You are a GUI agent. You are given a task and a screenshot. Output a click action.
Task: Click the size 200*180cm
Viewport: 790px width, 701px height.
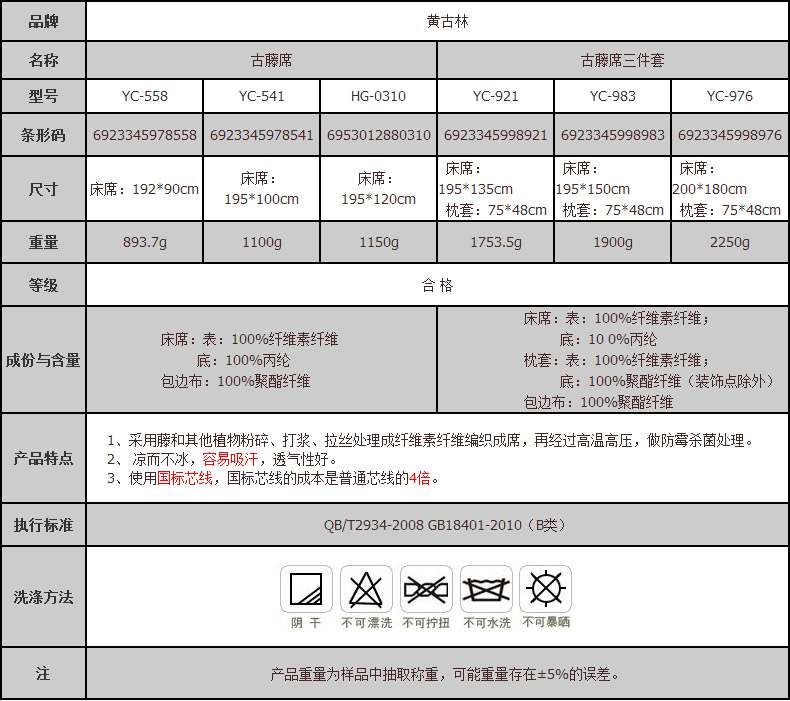point(709,189)
